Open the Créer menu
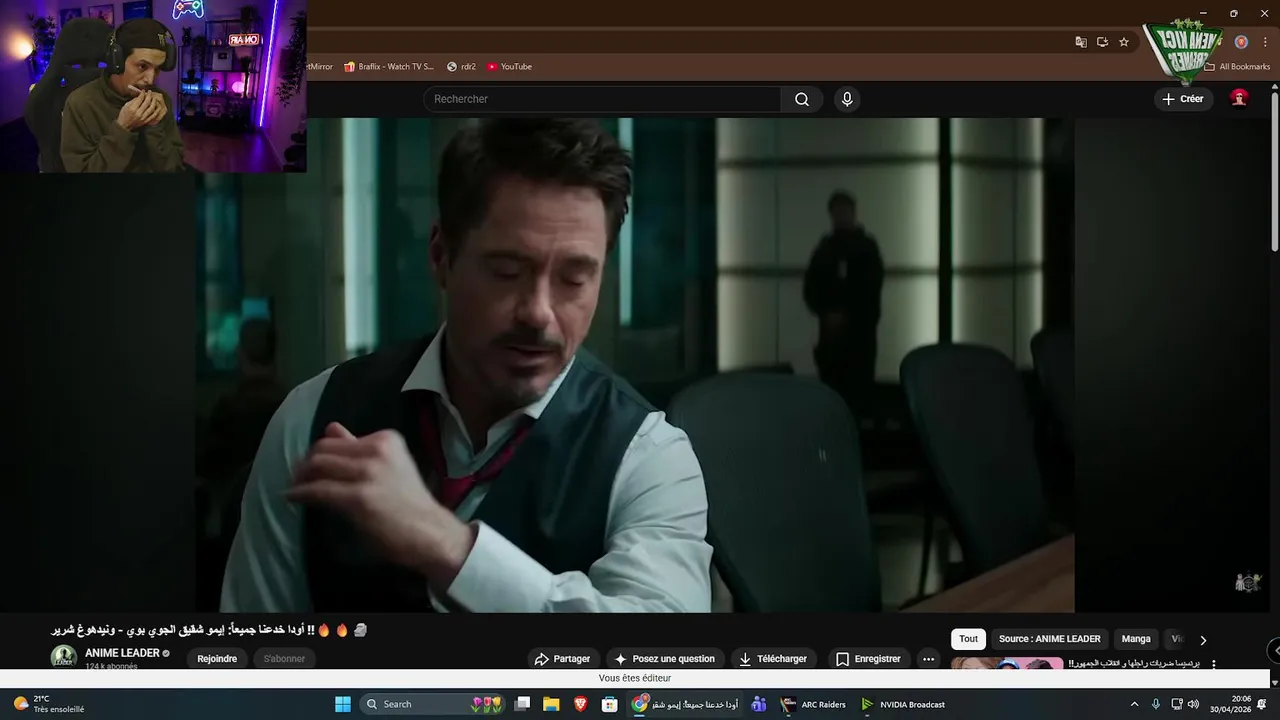The height and width of the screenshot is (720, 1280). (x=1184, y=99)
